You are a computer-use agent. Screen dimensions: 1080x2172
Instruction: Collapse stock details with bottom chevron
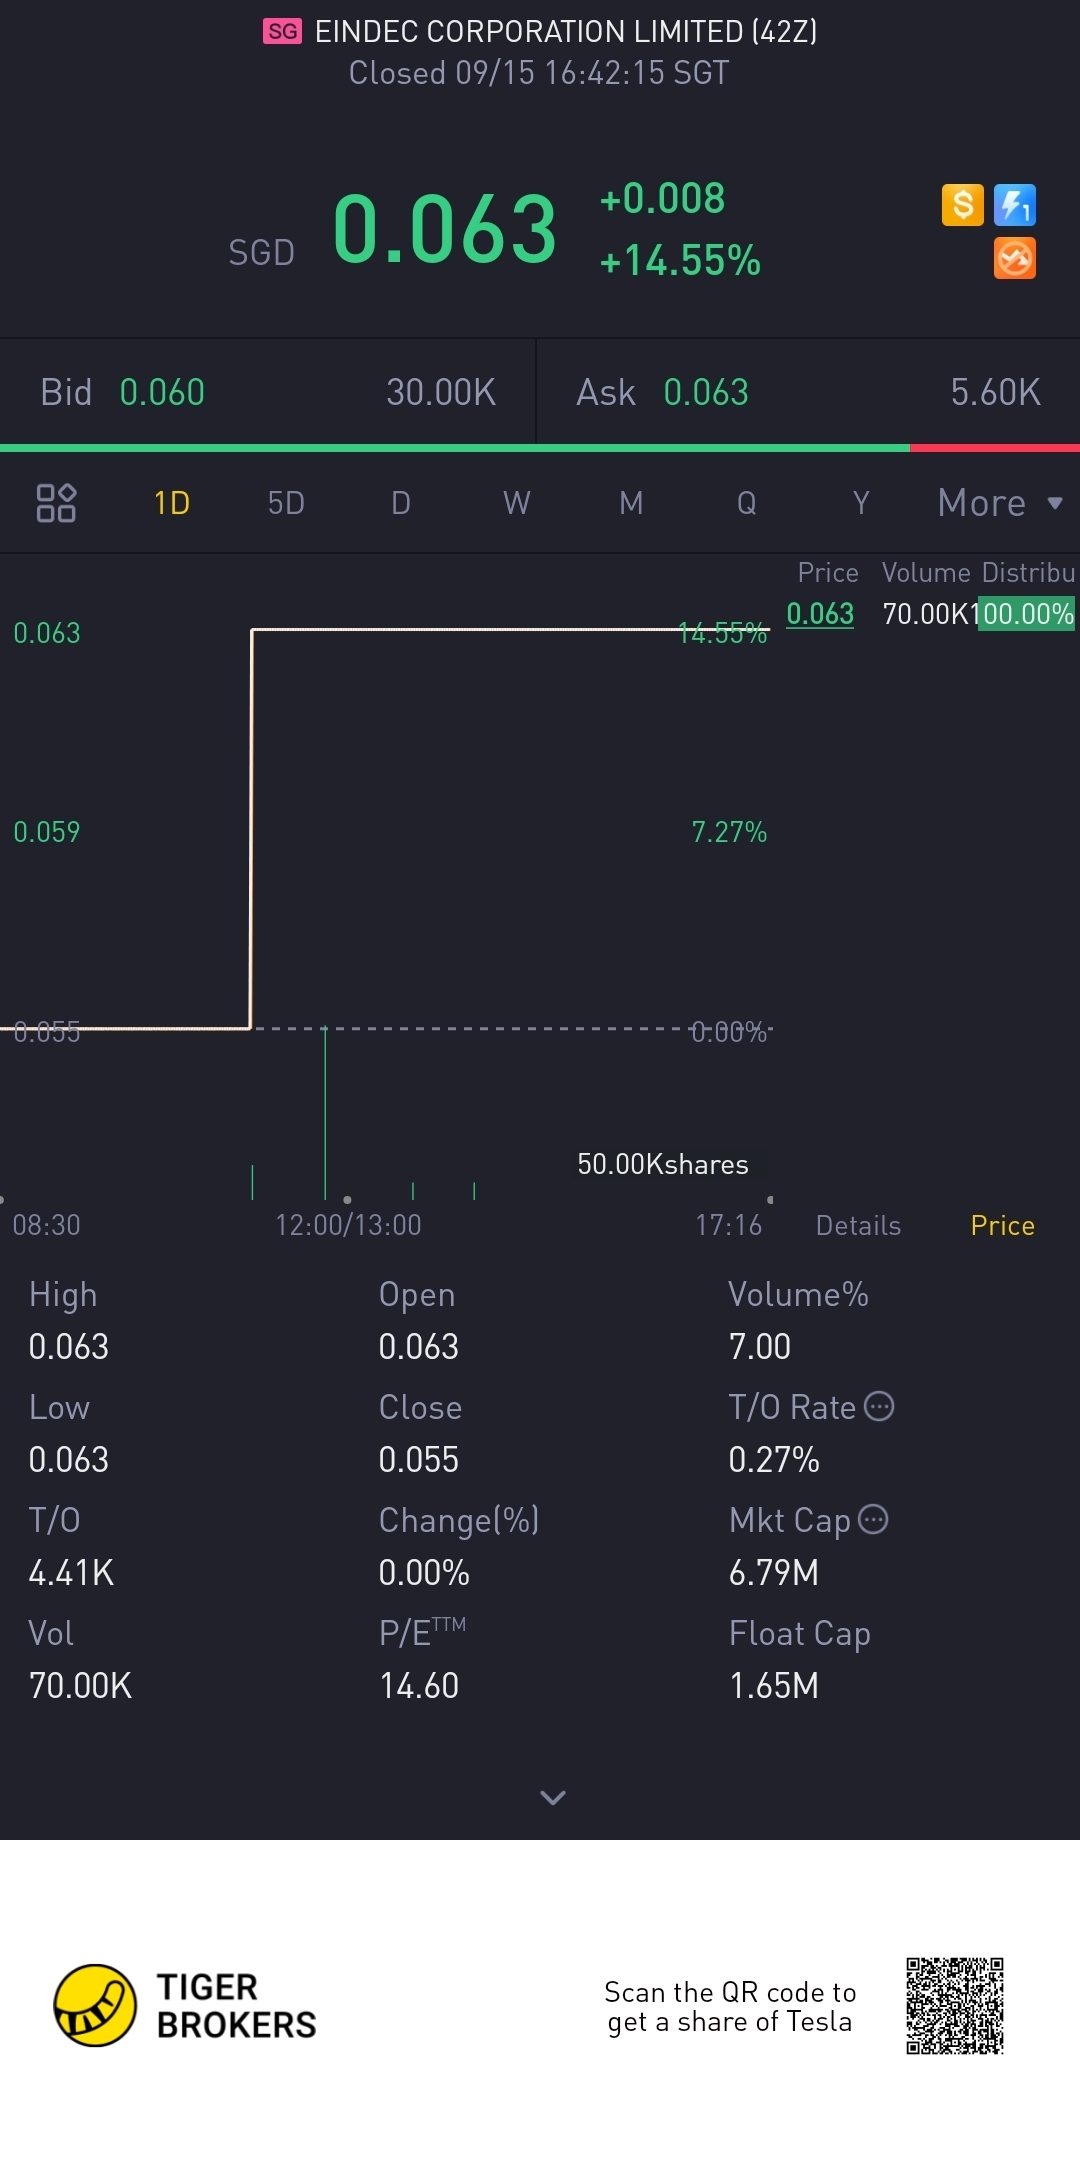[x=552, y=1797]
